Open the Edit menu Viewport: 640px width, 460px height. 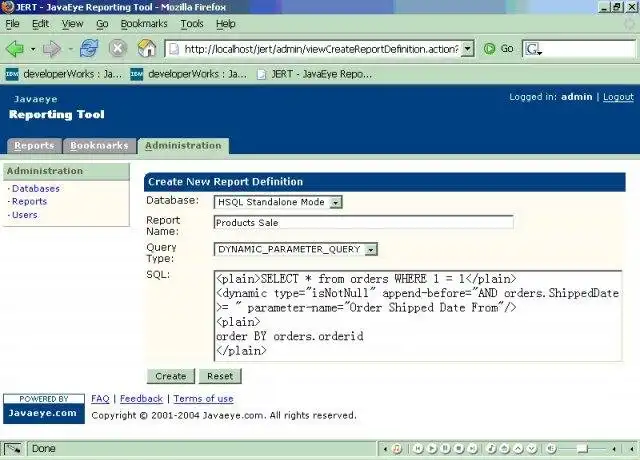pos(40,24)
